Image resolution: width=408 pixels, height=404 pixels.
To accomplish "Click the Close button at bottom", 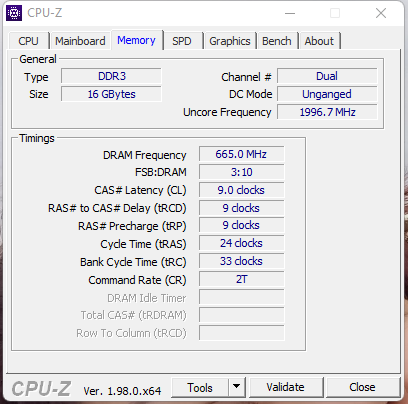I will click(x=363, y=387).
